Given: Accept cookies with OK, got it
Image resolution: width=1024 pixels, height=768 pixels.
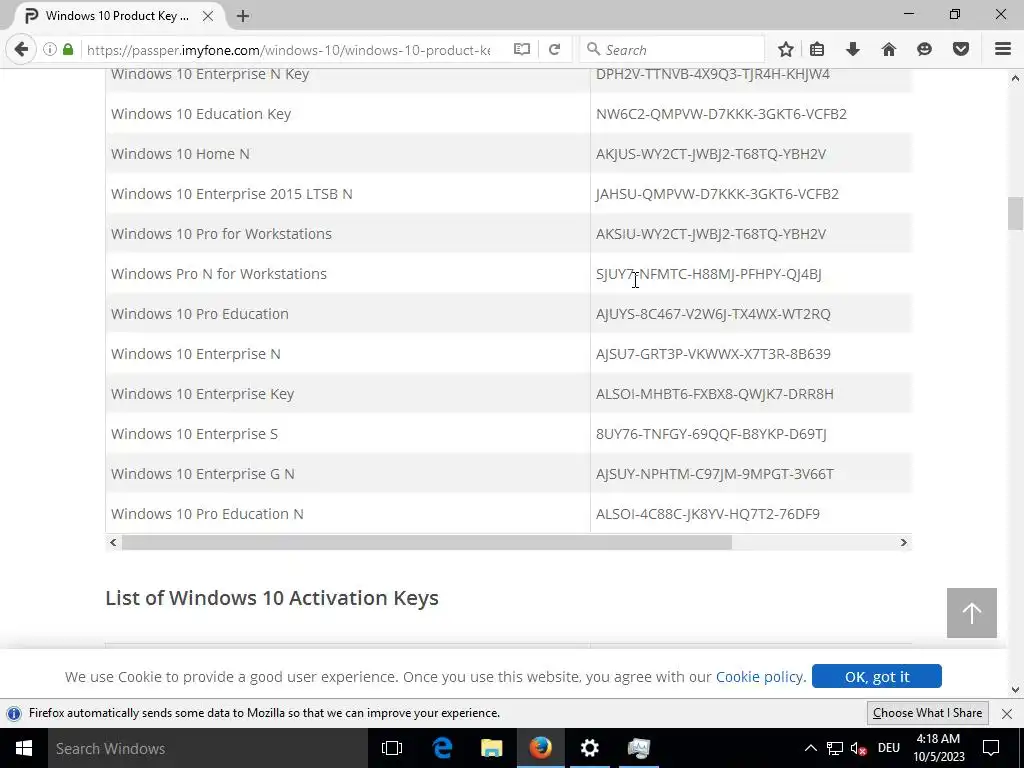Looking at the screenshot, I should (876, 677).
